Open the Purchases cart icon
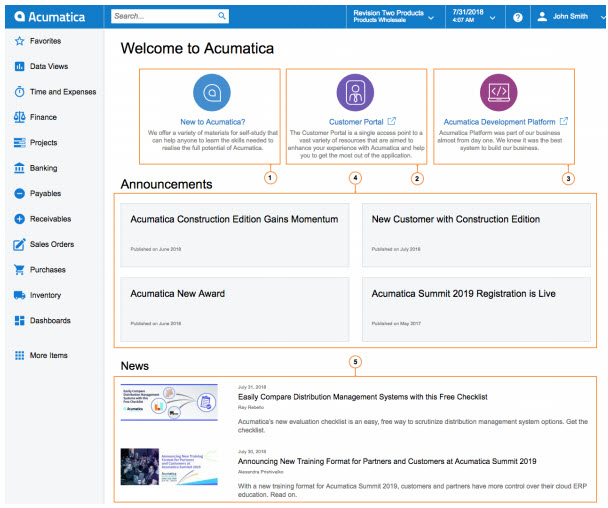Viewport: 608px width, 508px height. tap(19, 270)
